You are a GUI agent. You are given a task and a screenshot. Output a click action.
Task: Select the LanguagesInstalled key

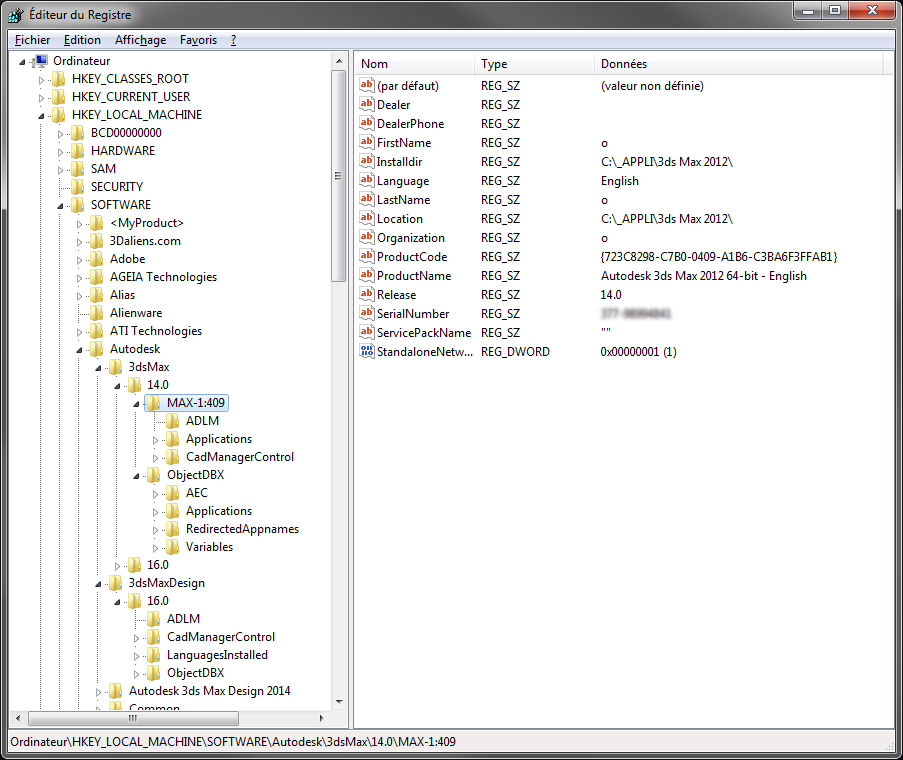(x=217, y=655)
